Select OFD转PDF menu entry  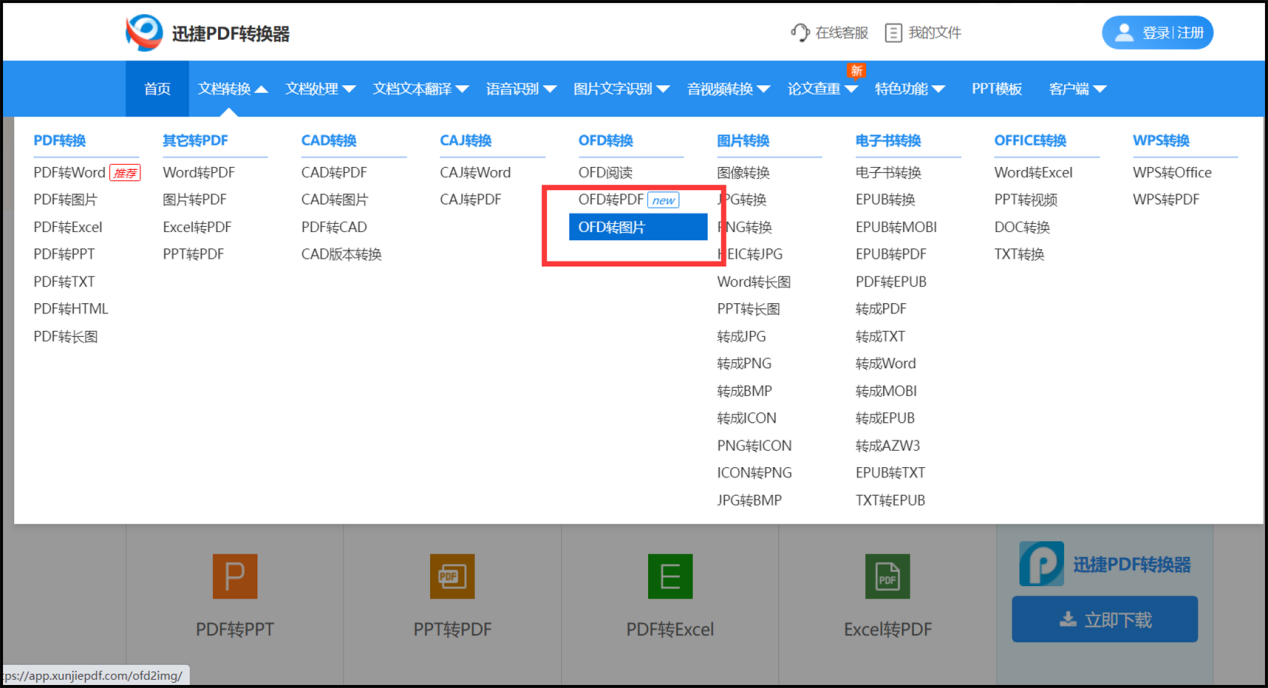(x=611, y=199)
